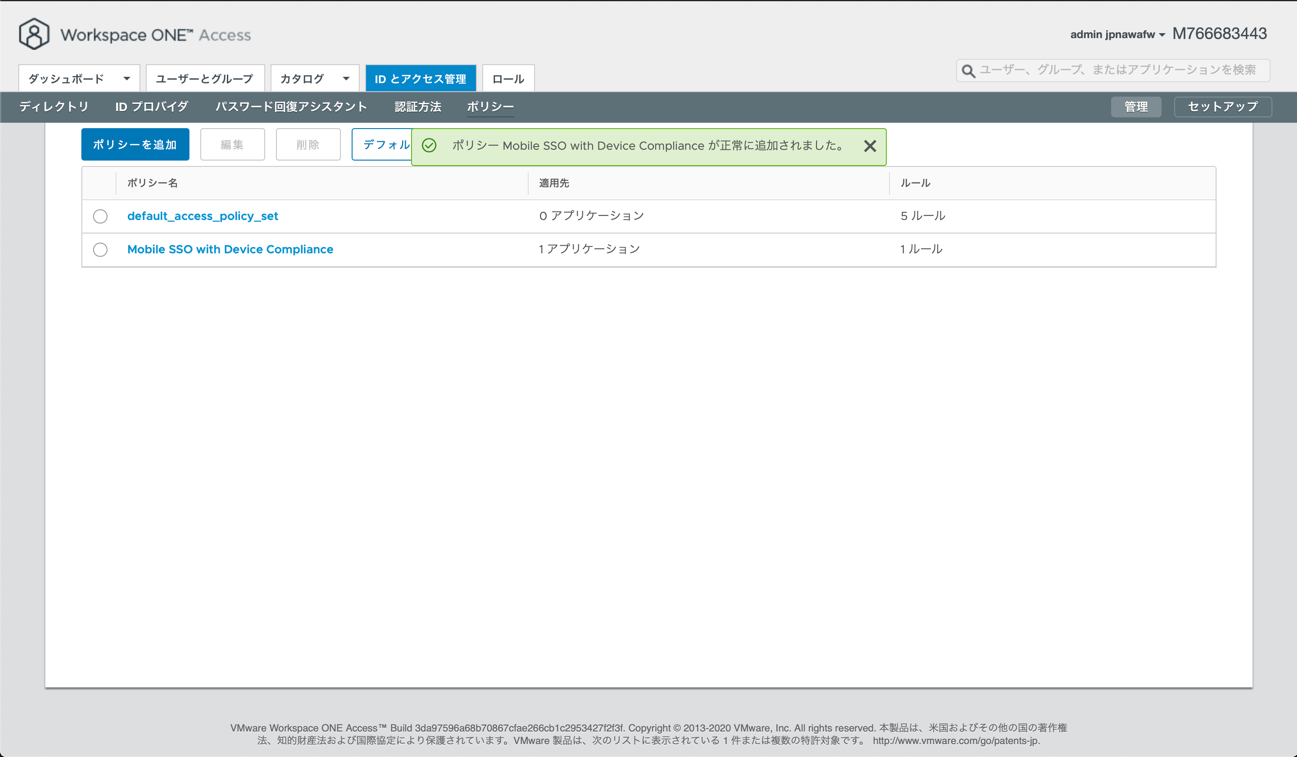Select Mobile SSO with Device Compliance radio button
This screenshot has width=1297, height=757.
pyautogui.click(x=100, y=250)
